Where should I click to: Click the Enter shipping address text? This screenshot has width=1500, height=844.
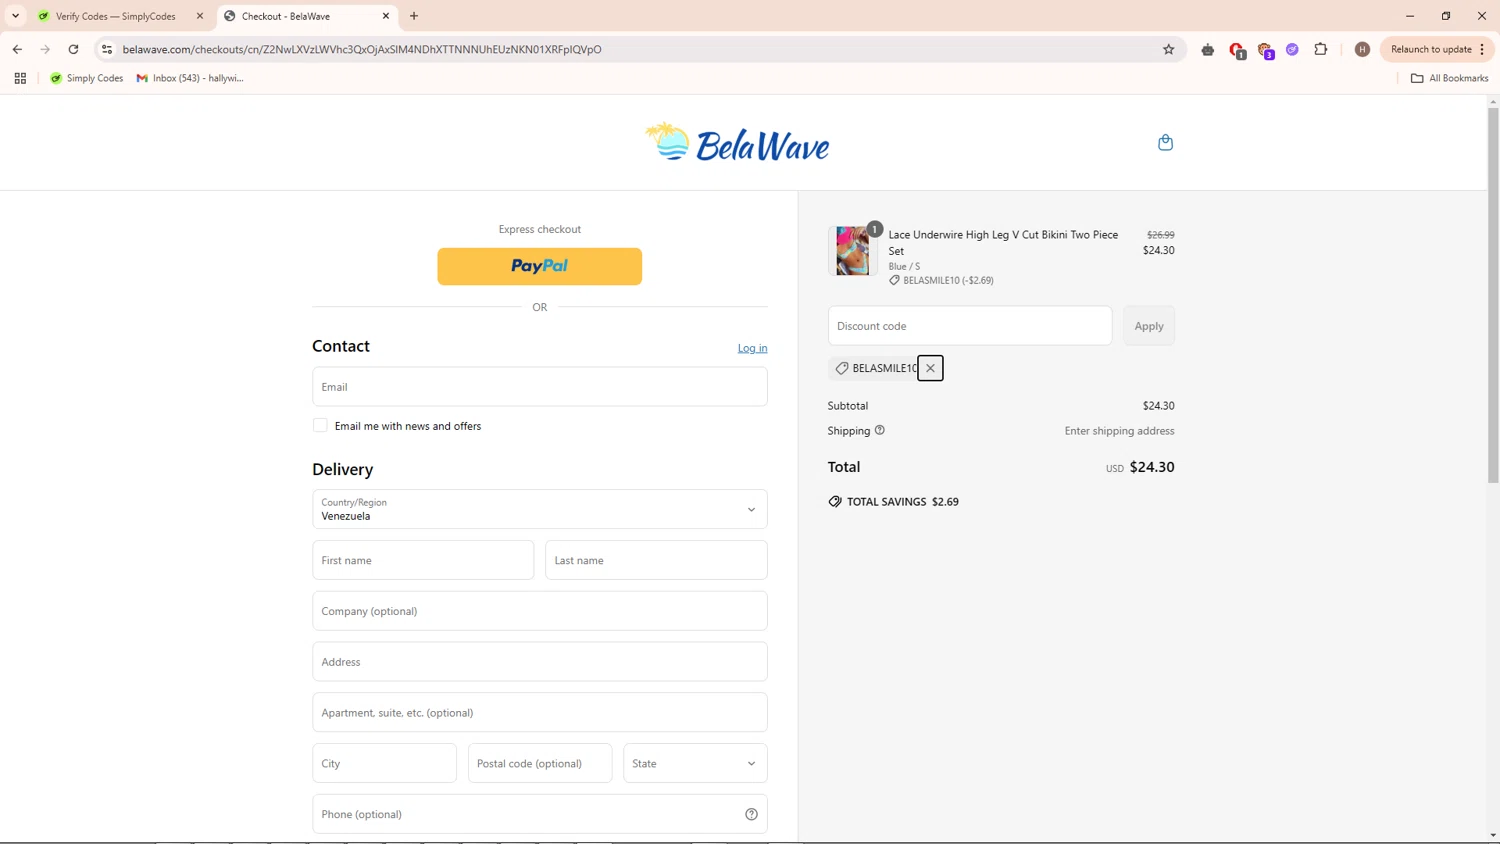tap(1119, 431)
